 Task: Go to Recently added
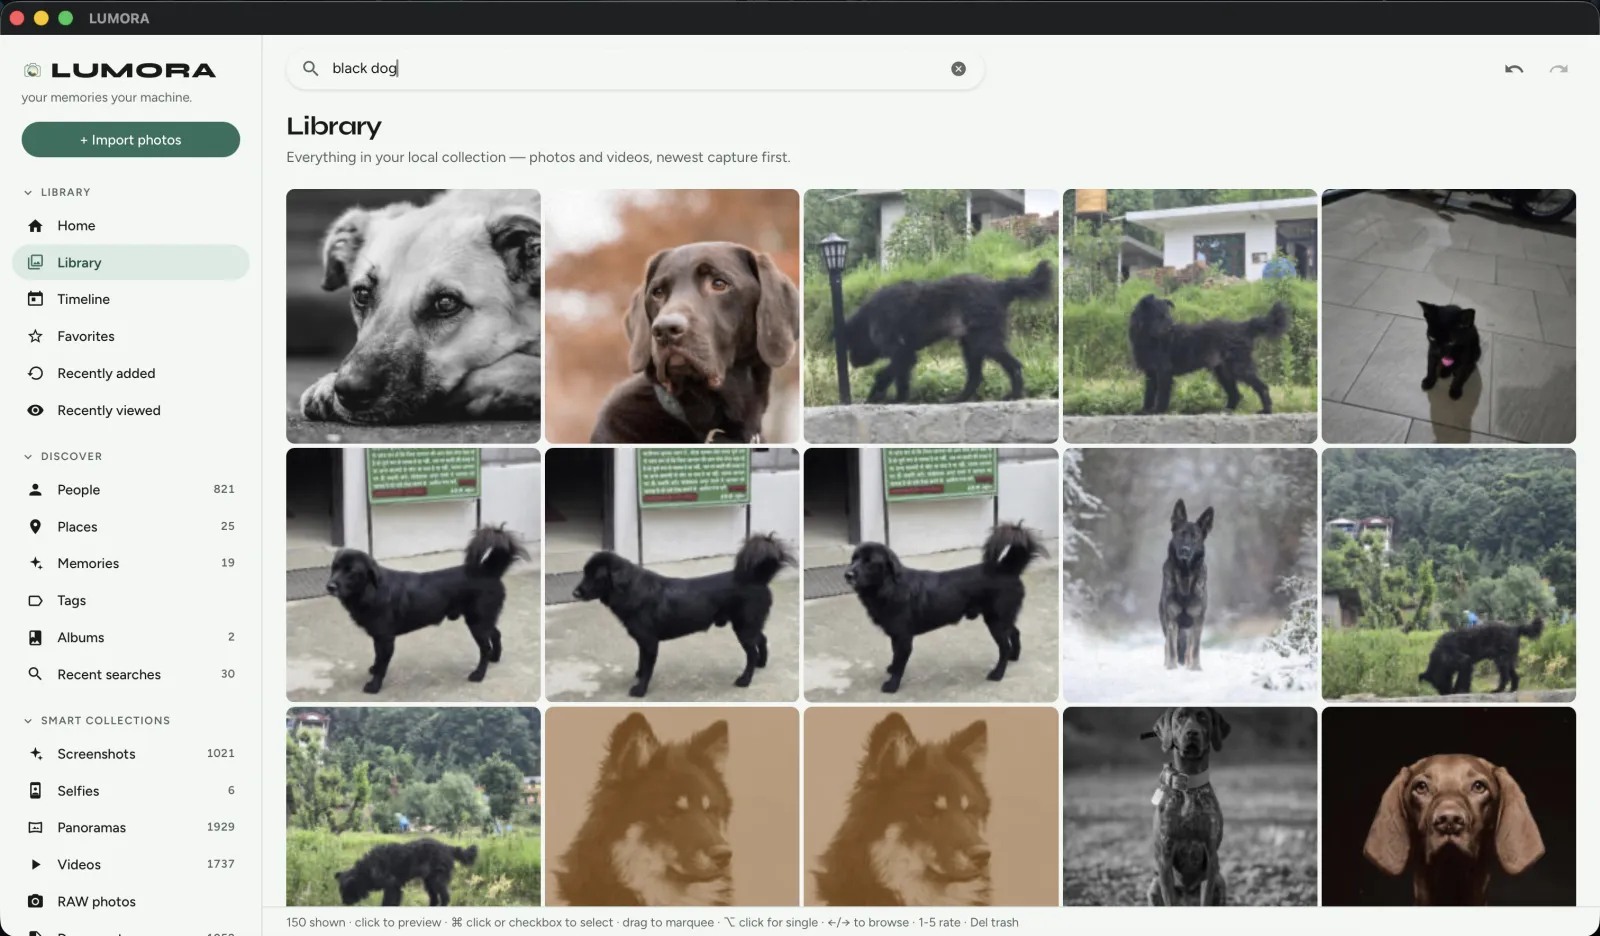point(131,373)
